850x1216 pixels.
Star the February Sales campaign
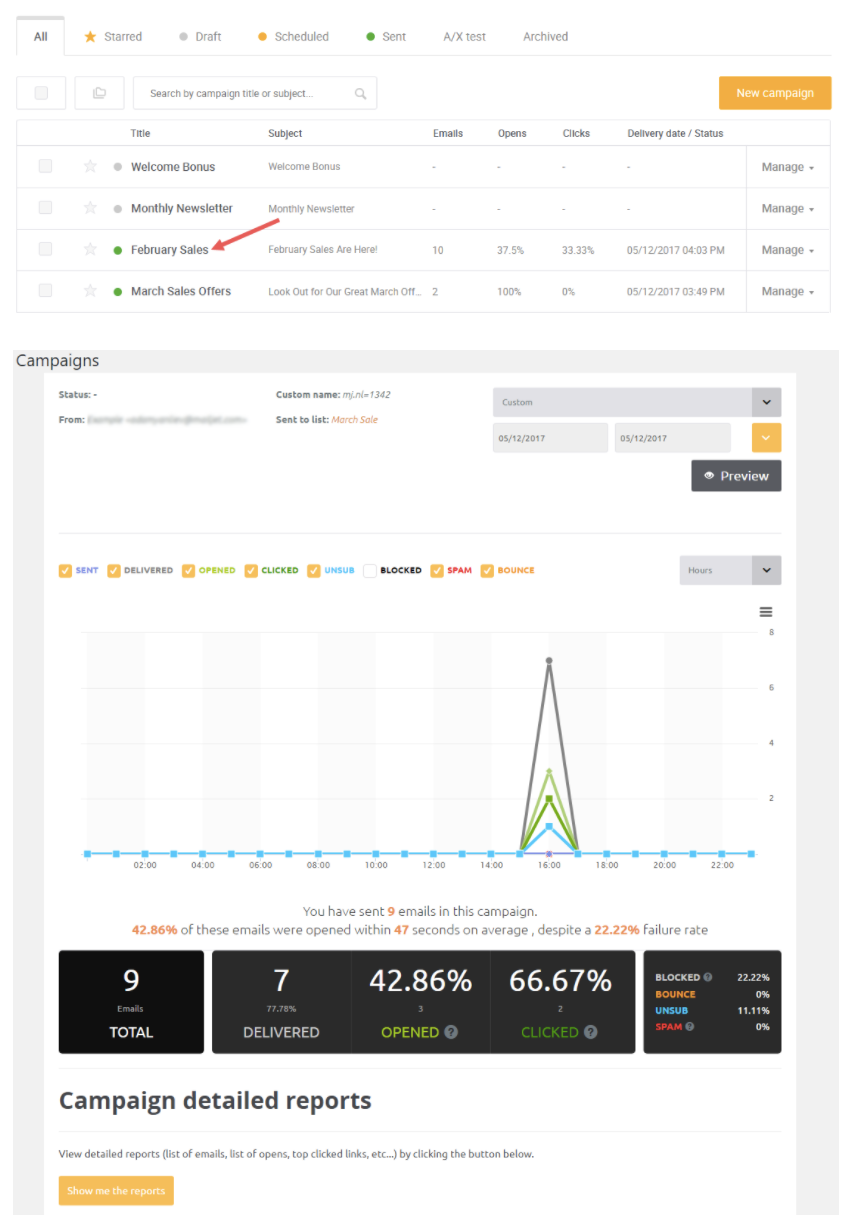tap(90, 250)
